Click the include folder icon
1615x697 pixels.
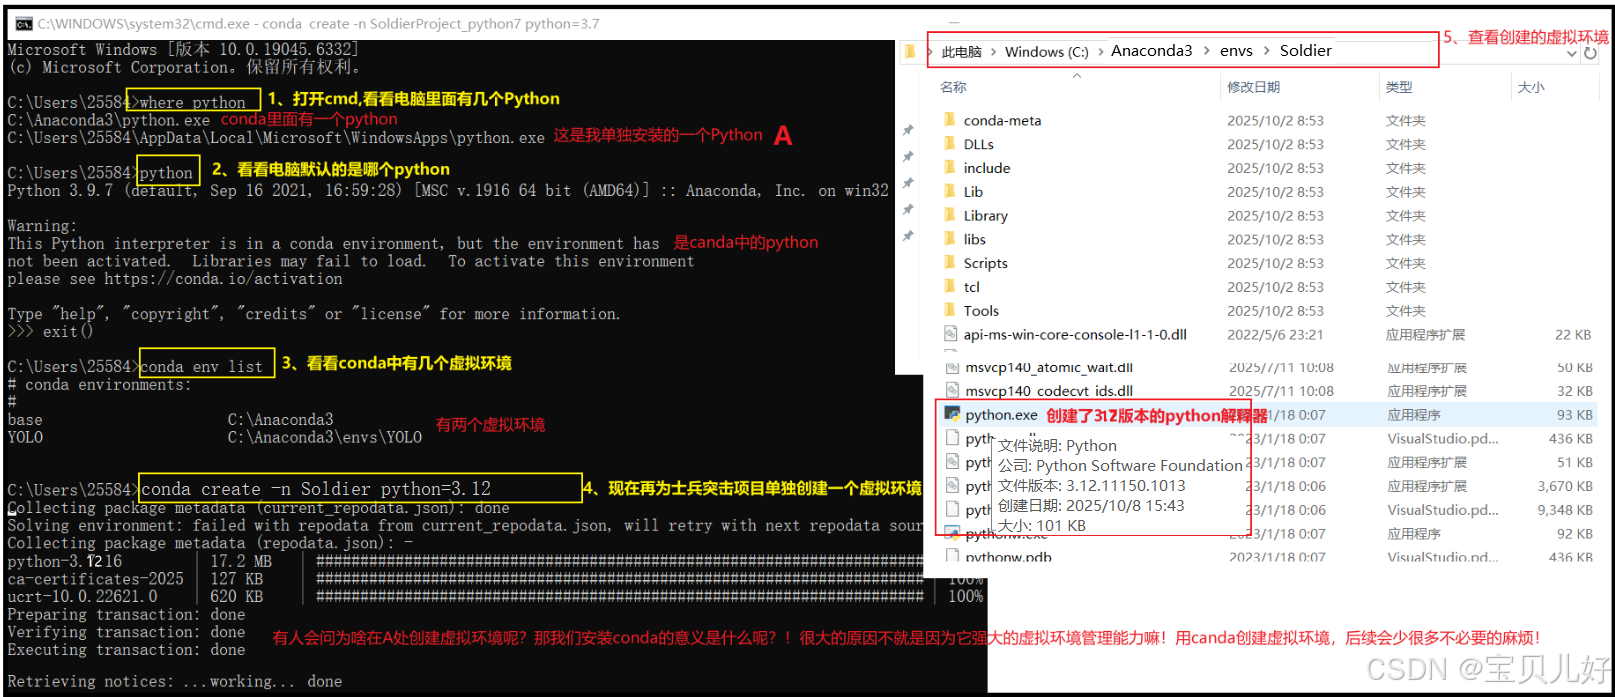coord(950,168)
